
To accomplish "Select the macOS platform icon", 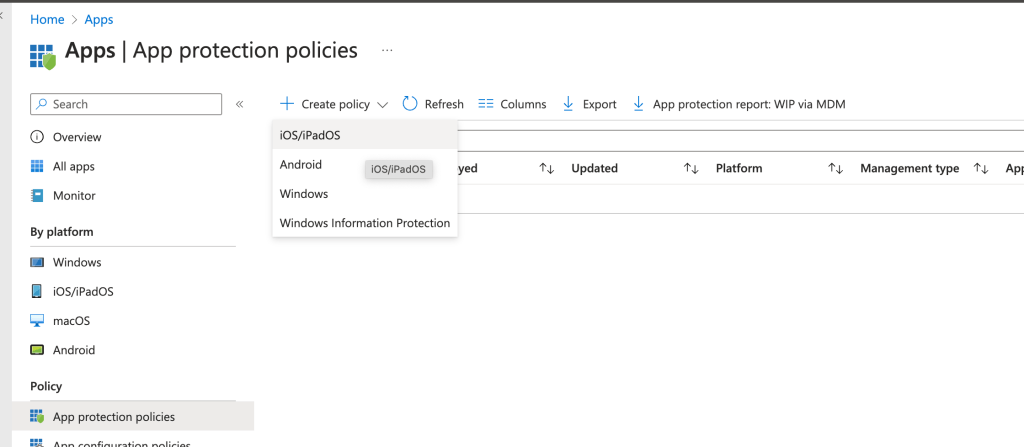I will click(x=37, y=321).
